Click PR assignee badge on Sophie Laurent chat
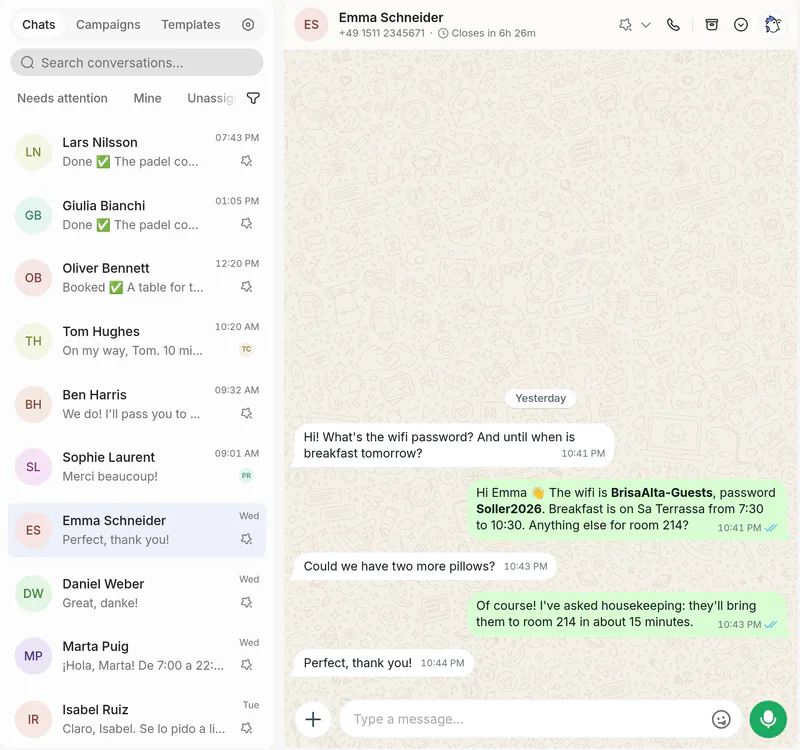800x750 pixels. [246, 476]
